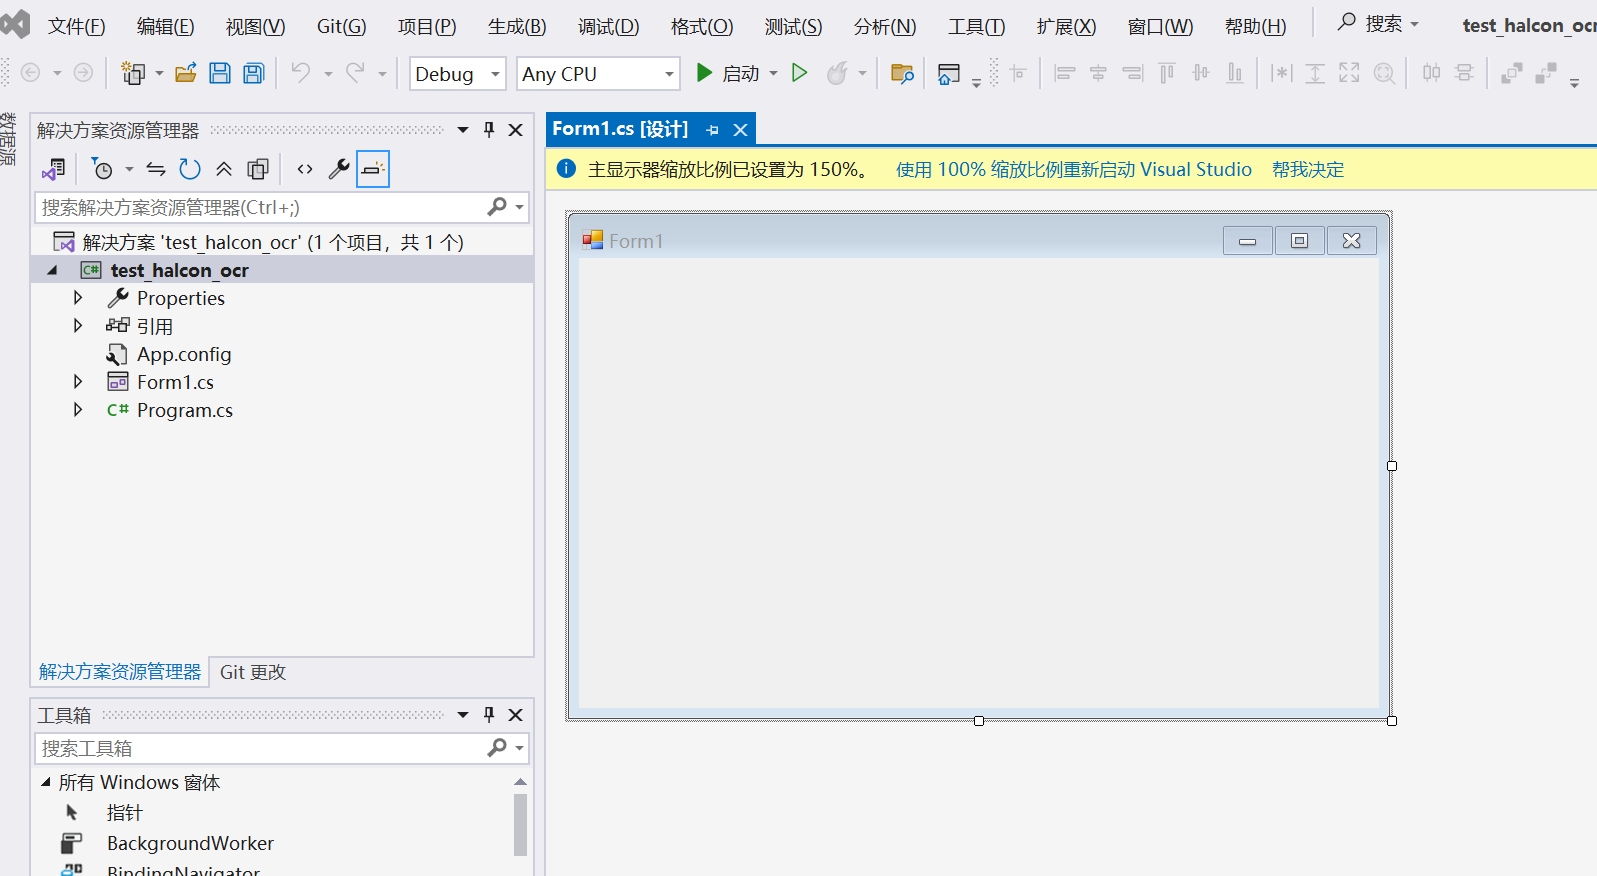Open the Git(G) menu

[341, 27]
